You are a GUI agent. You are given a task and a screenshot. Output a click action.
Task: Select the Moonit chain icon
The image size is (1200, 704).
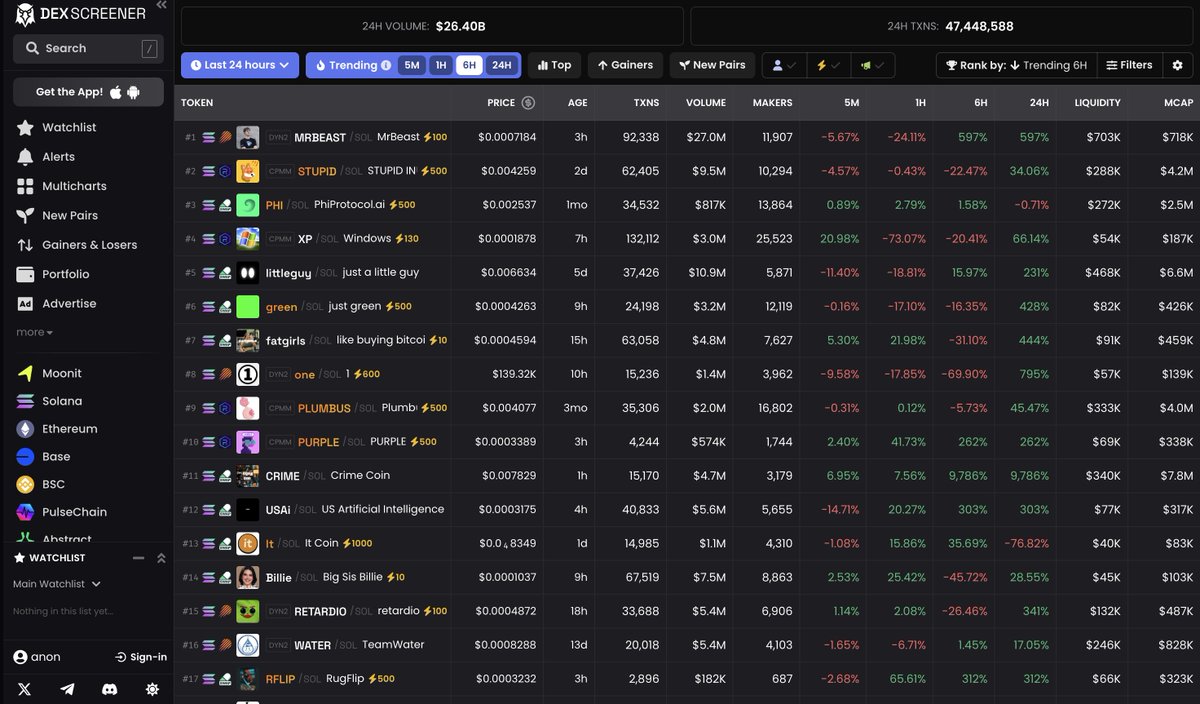[x=25, y=373]
